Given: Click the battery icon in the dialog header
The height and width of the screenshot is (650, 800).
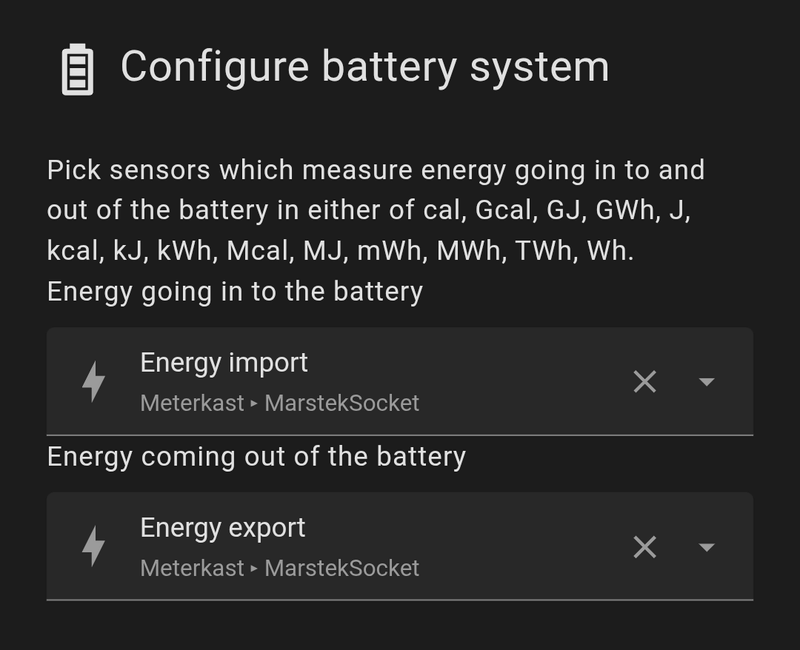Looking at the screenshot, I should click(78, 69).
